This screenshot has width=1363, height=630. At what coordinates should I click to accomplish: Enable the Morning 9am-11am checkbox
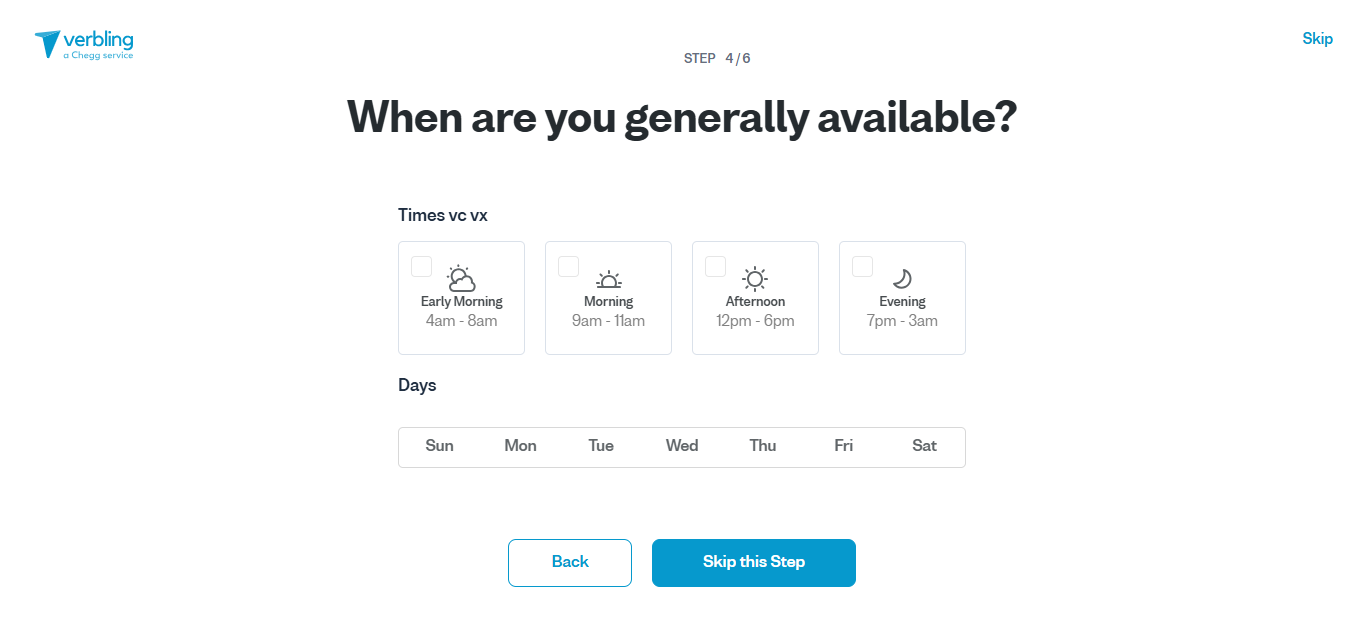pos(568,265)
